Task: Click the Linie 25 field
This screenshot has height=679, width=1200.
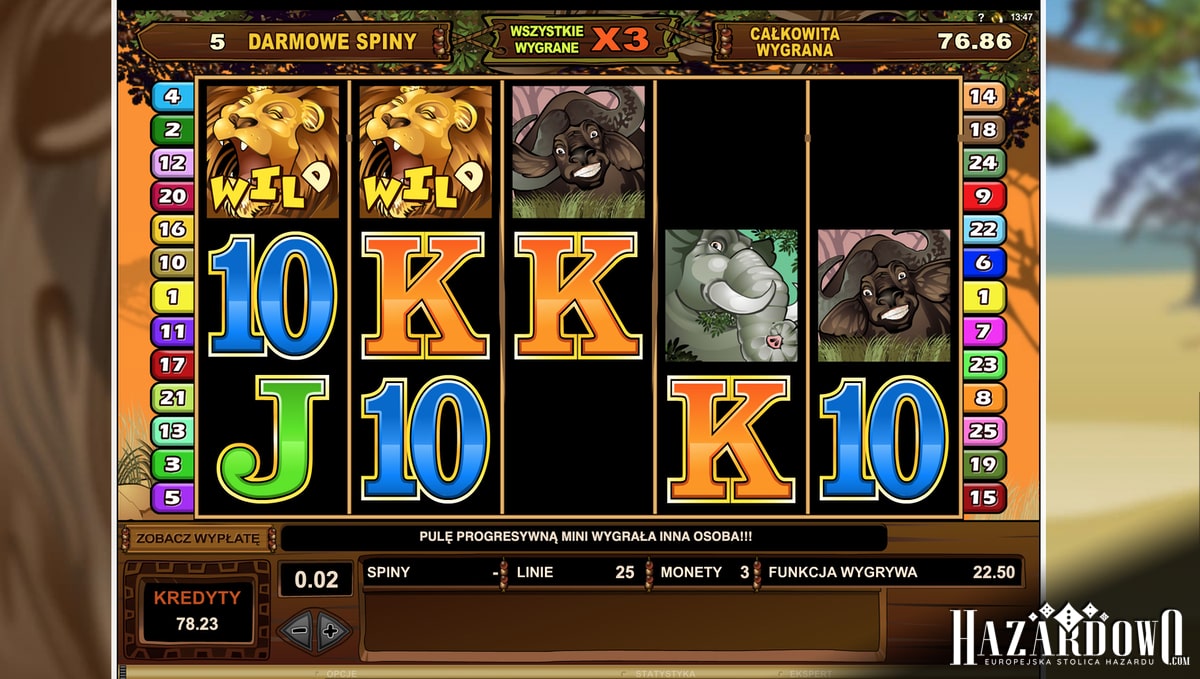Action: point(575,572)
